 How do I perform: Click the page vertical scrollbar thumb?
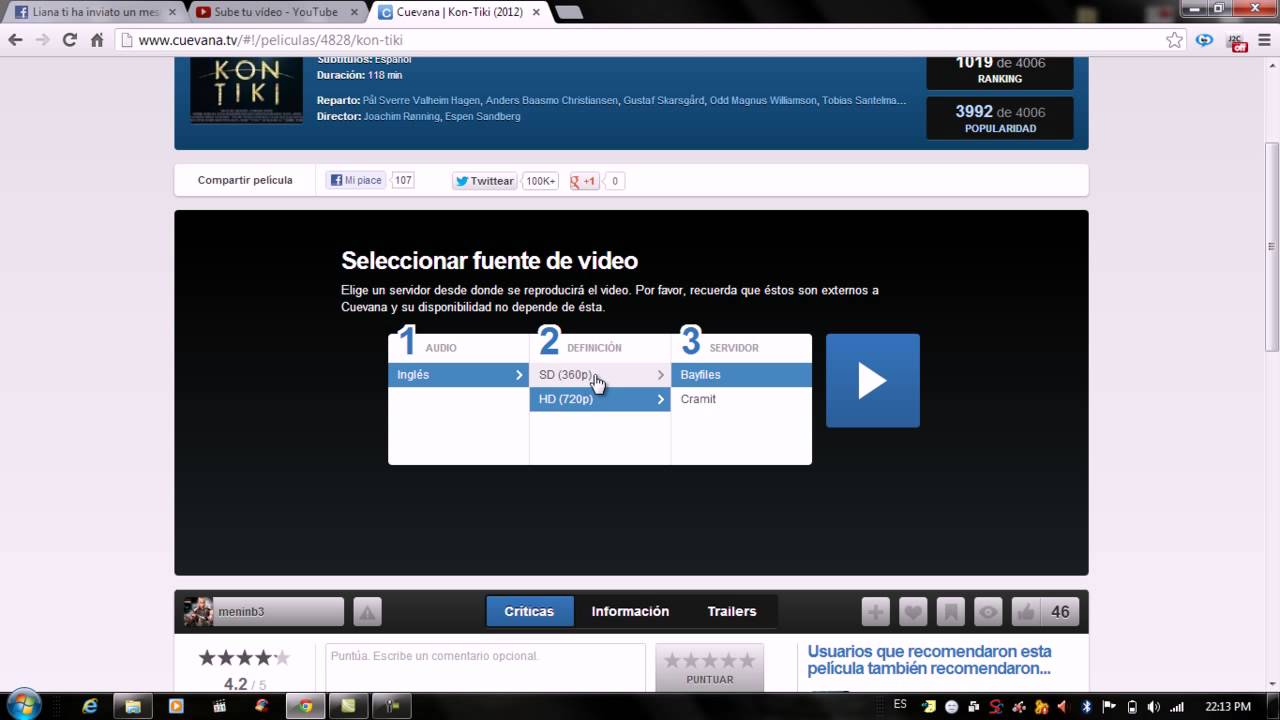click(1272, 246)
